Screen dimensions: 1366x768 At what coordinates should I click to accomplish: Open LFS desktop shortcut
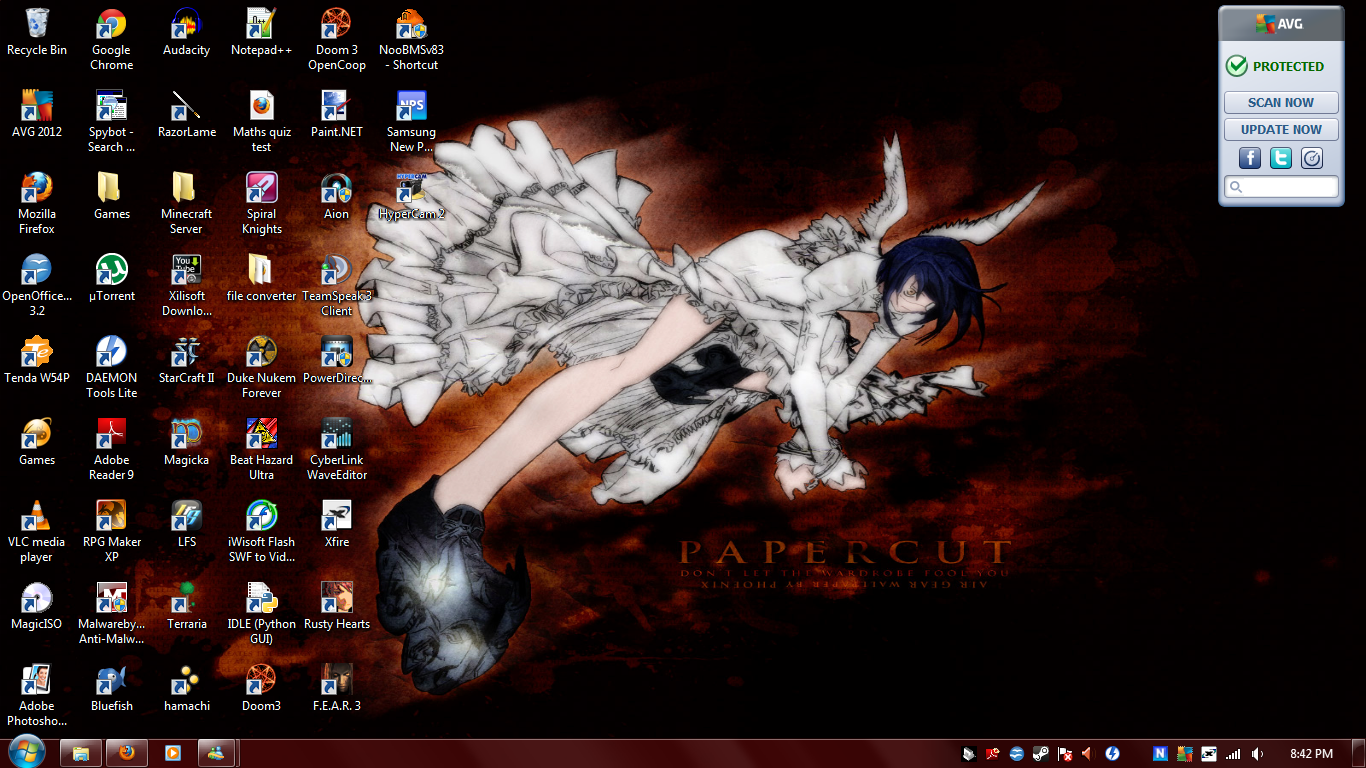pos(186,524)
